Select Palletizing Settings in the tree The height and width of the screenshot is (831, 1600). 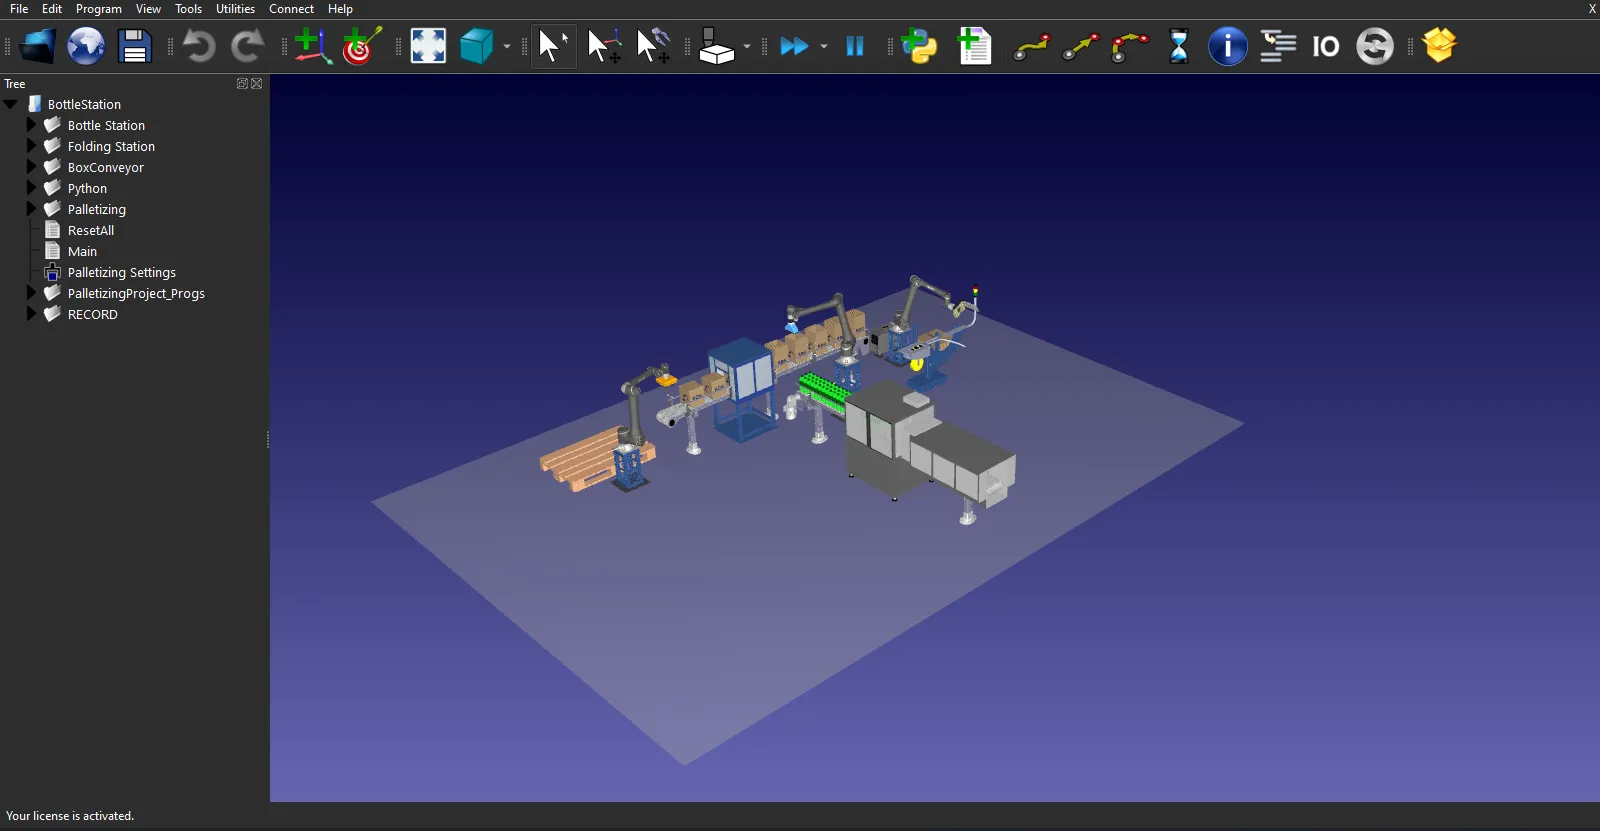pos(121,272)
